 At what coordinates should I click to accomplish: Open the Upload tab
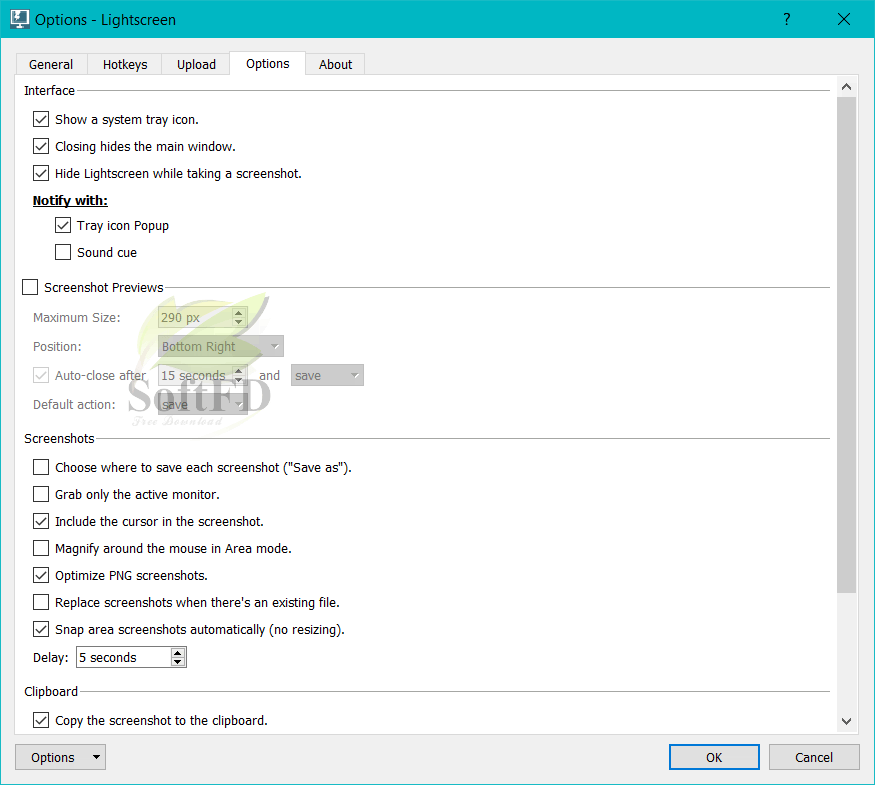(196, 64)
